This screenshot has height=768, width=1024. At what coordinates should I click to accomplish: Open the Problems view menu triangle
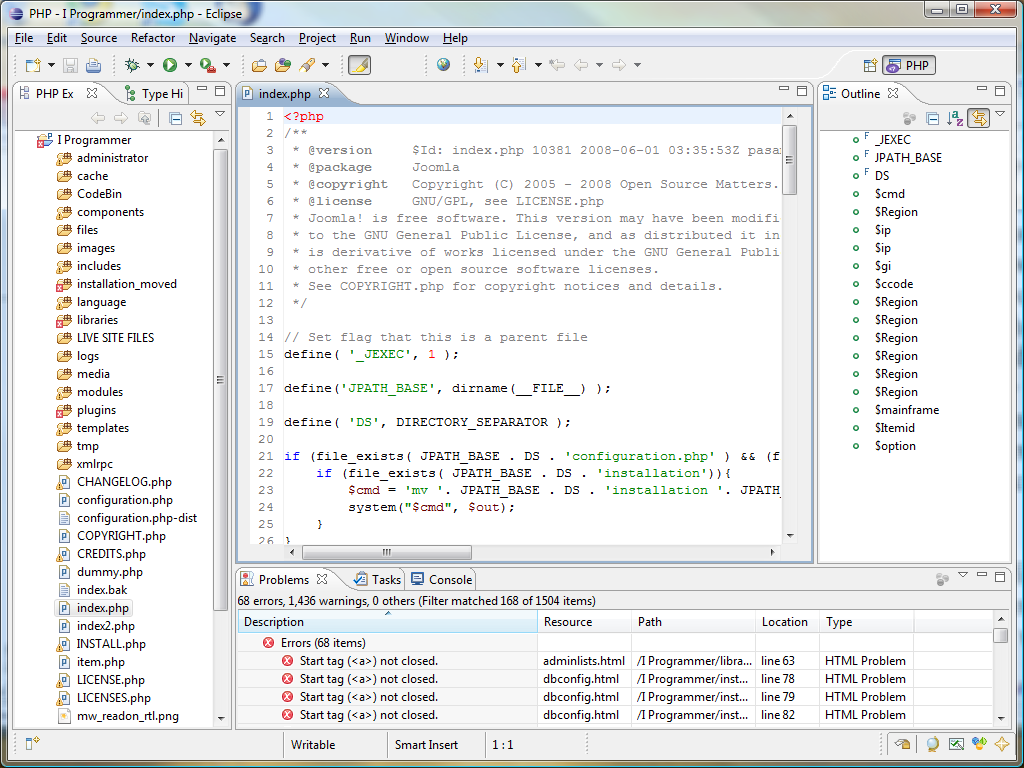(x=963, y=575)
